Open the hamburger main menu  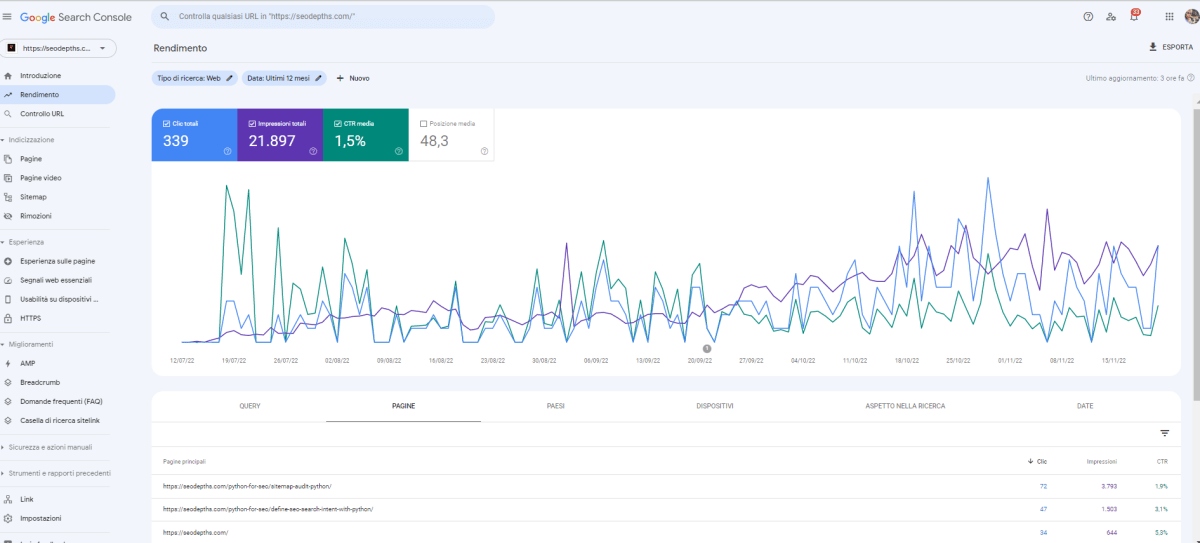8,16
